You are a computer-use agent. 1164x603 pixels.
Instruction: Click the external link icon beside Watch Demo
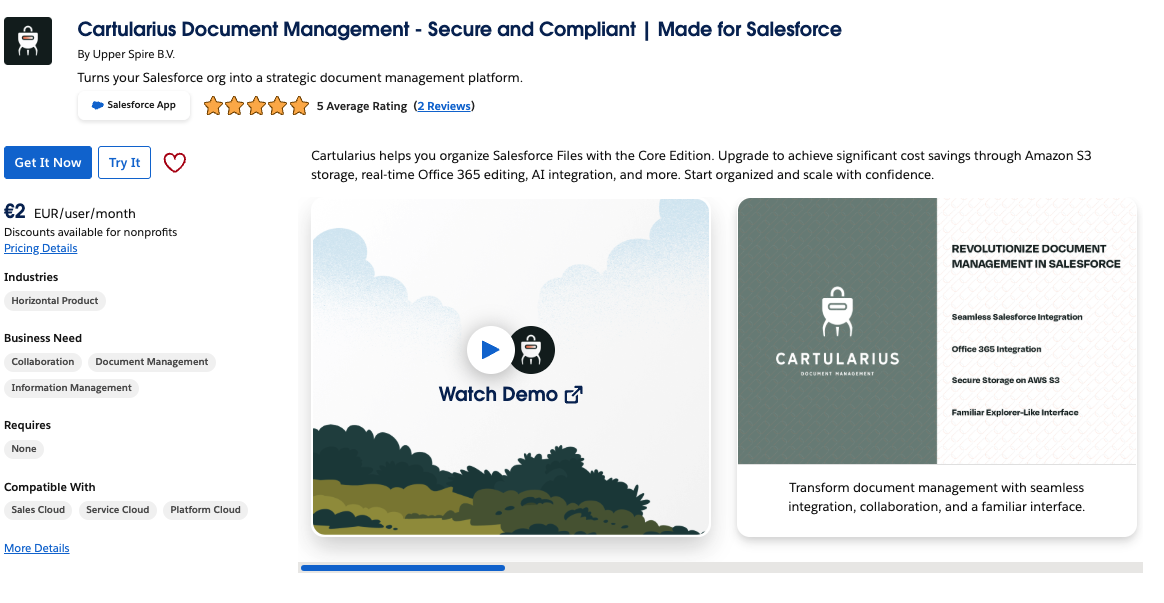click(574, 394)
